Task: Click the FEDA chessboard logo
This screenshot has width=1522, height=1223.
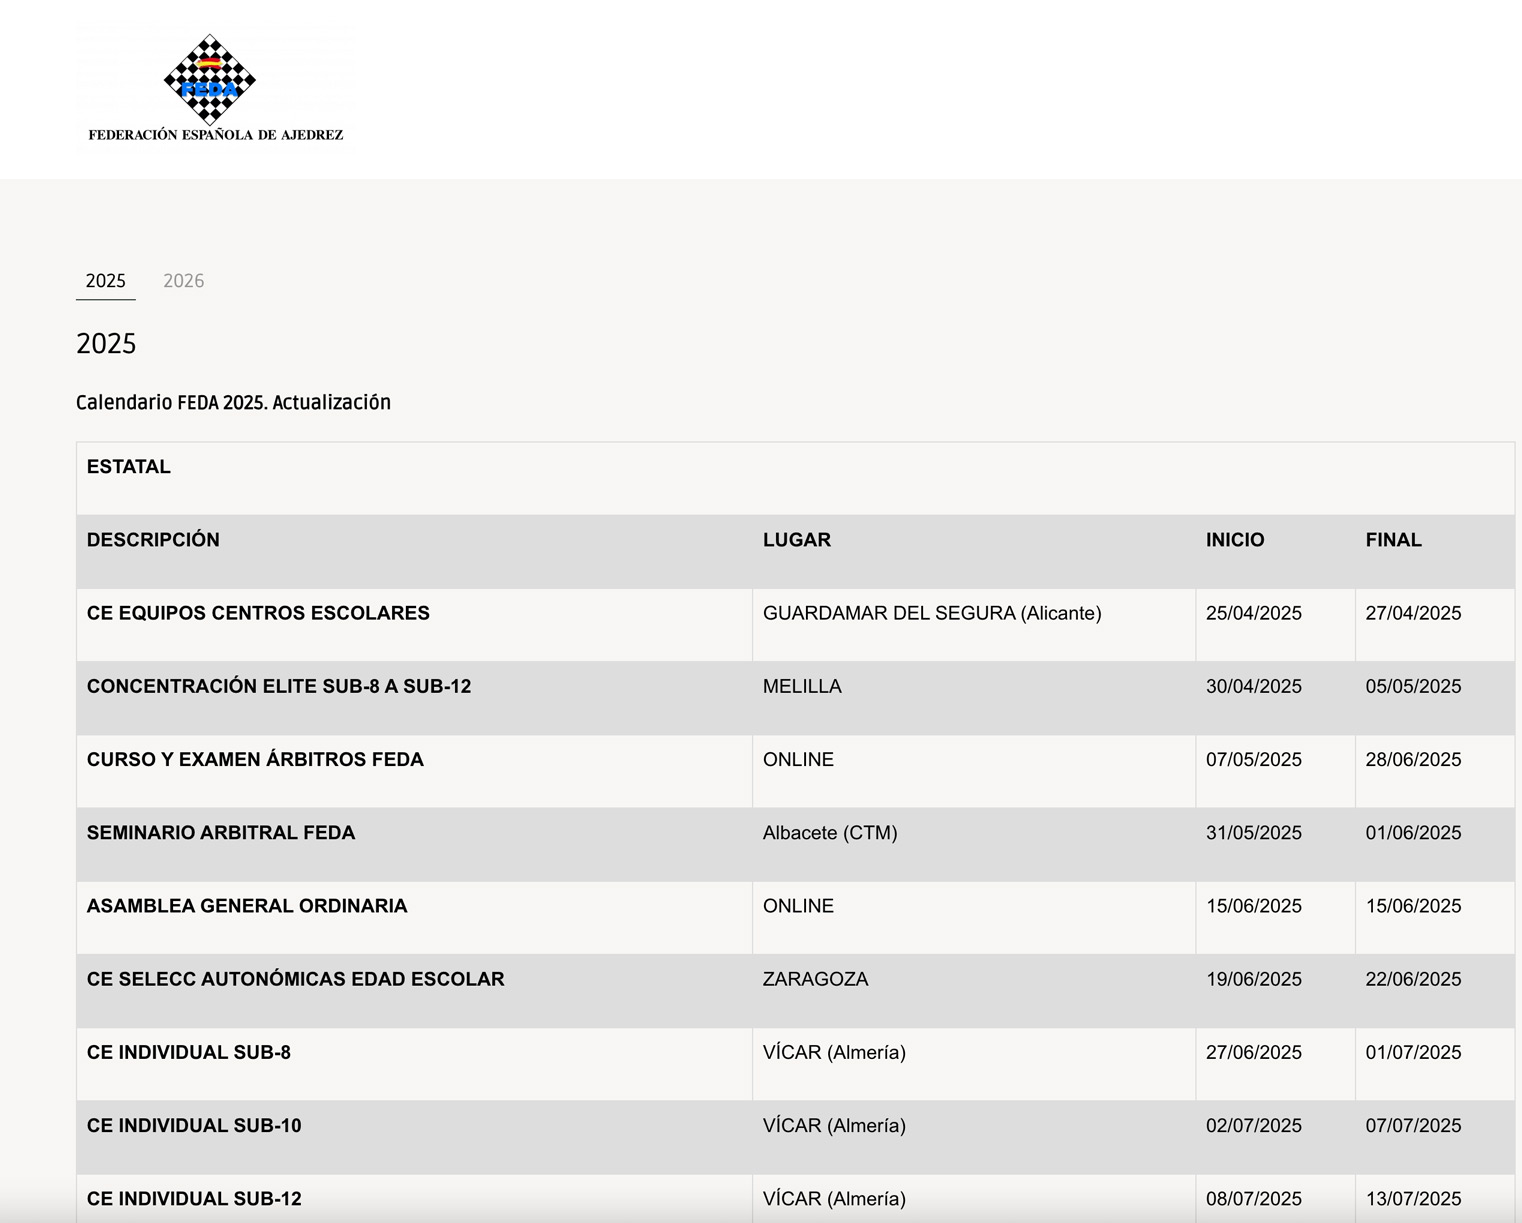Action: tap(210, 79)
